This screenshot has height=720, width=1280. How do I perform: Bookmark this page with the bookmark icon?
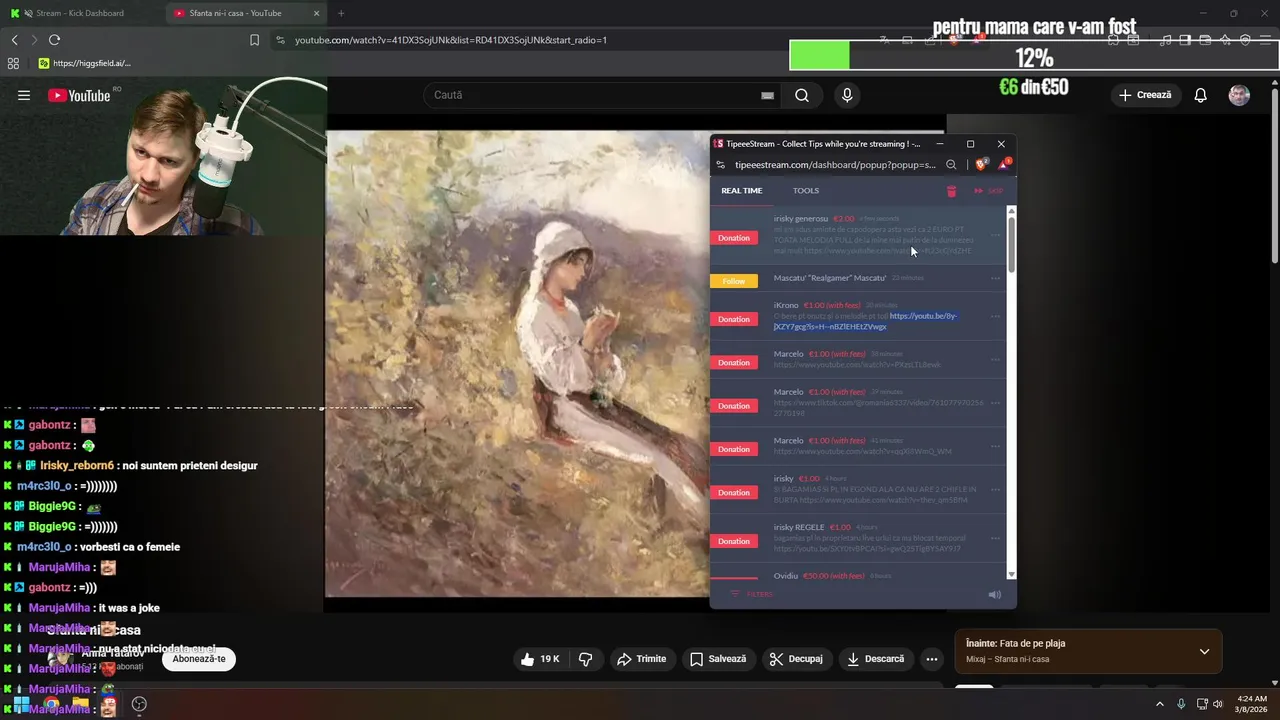click(x=254, y=40)
